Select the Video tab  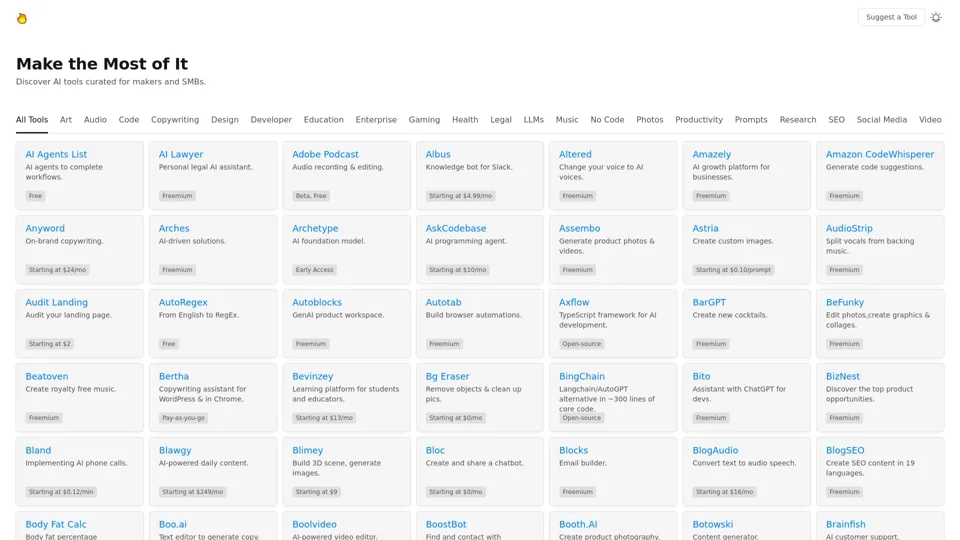(x=930, y=120)
